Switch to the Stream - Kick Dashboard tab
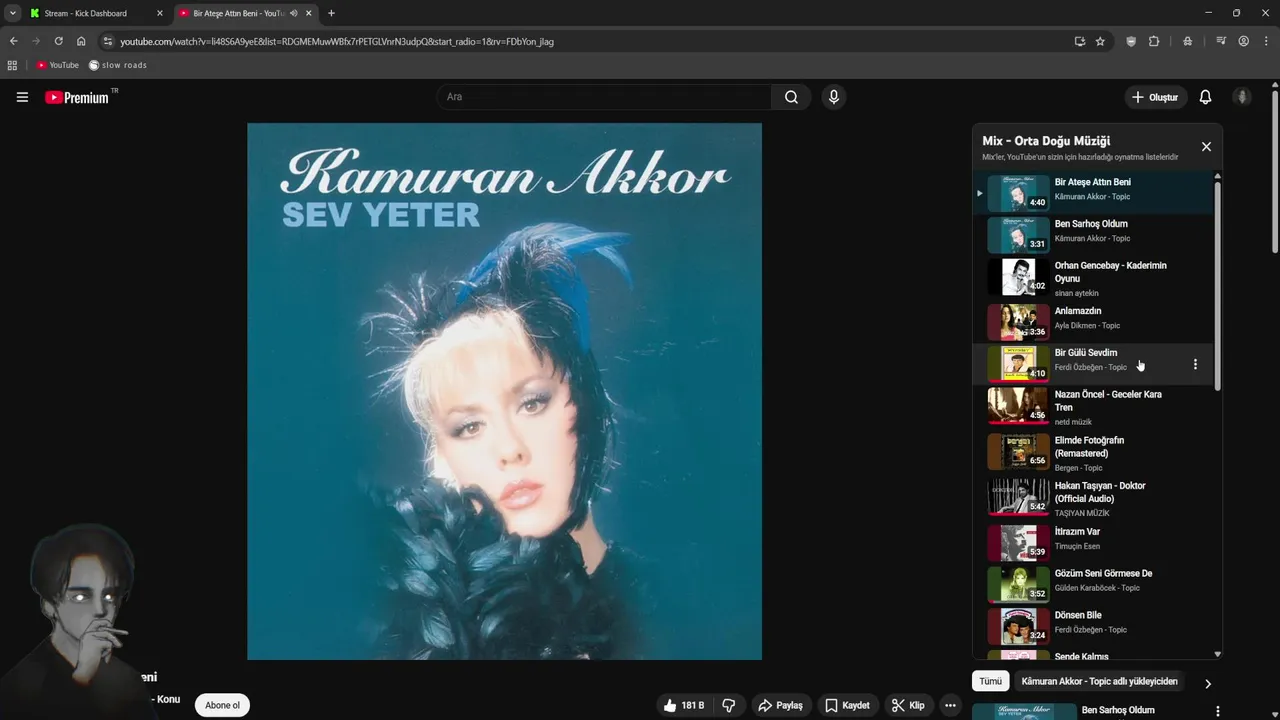Image resolution: width=1280 pixels, height=720 pixels. coord(88,13)
